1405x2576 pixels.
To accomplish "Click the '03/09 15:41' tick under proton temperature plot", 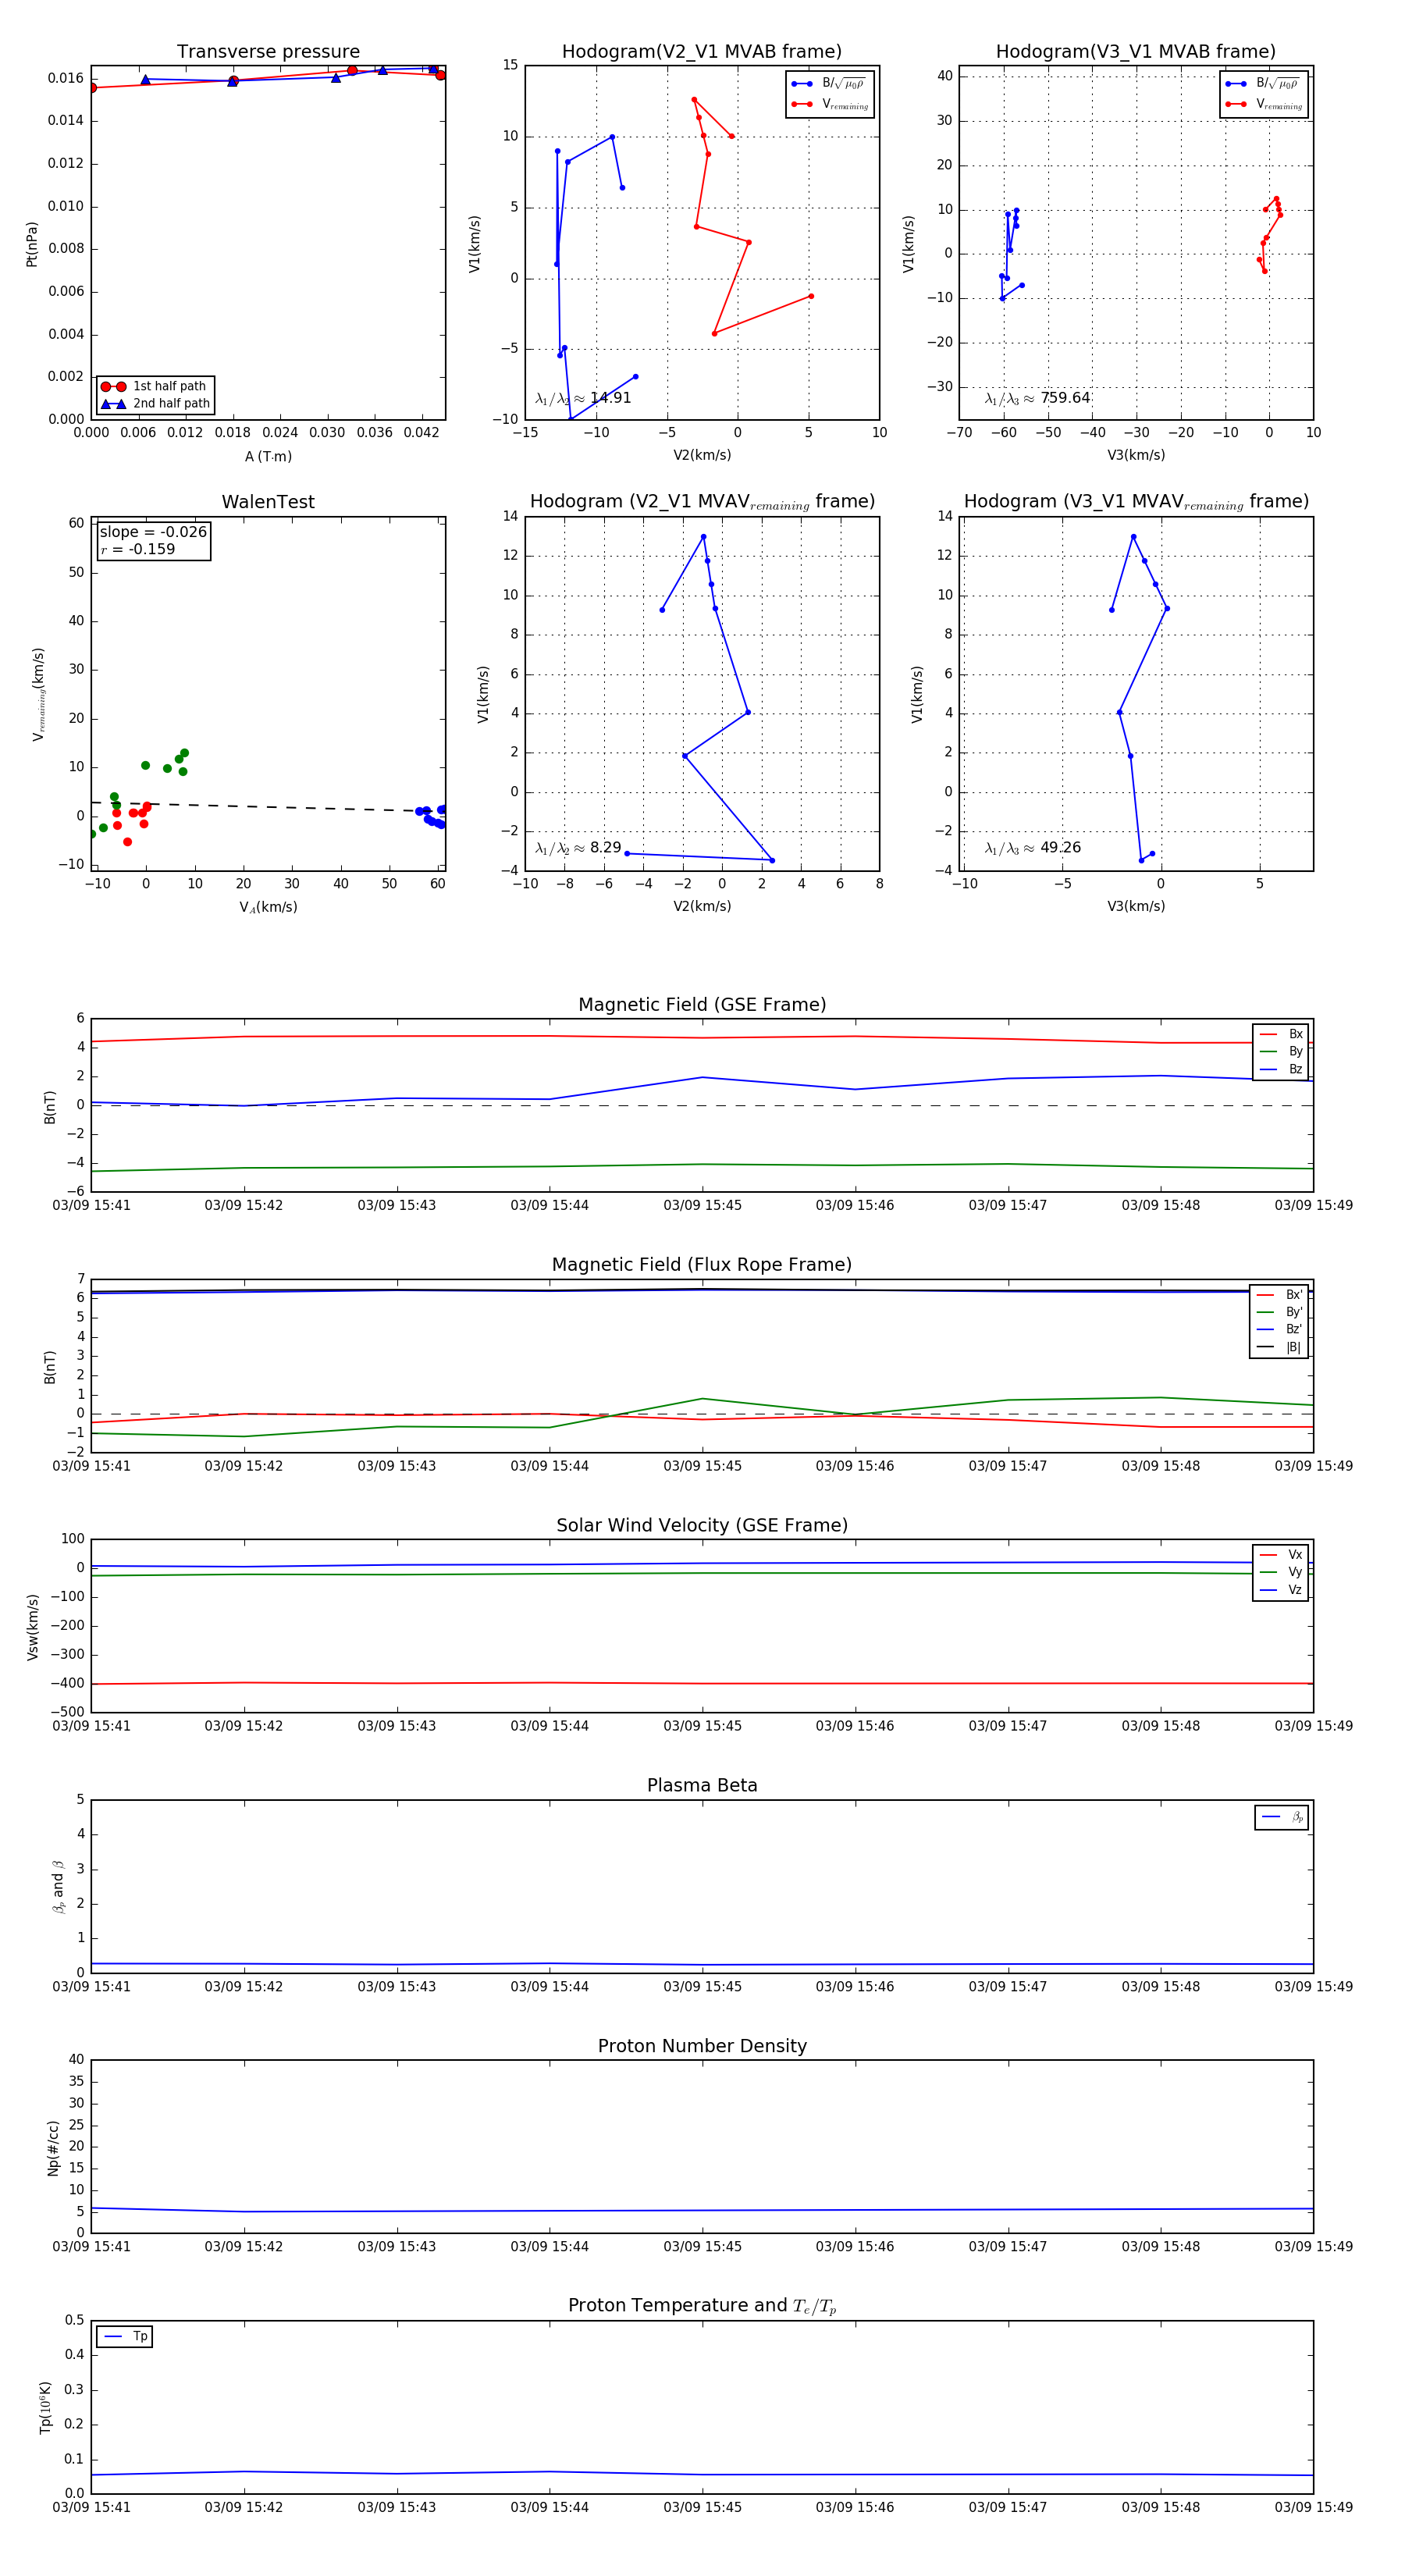I will click(x=91, y=2507).
